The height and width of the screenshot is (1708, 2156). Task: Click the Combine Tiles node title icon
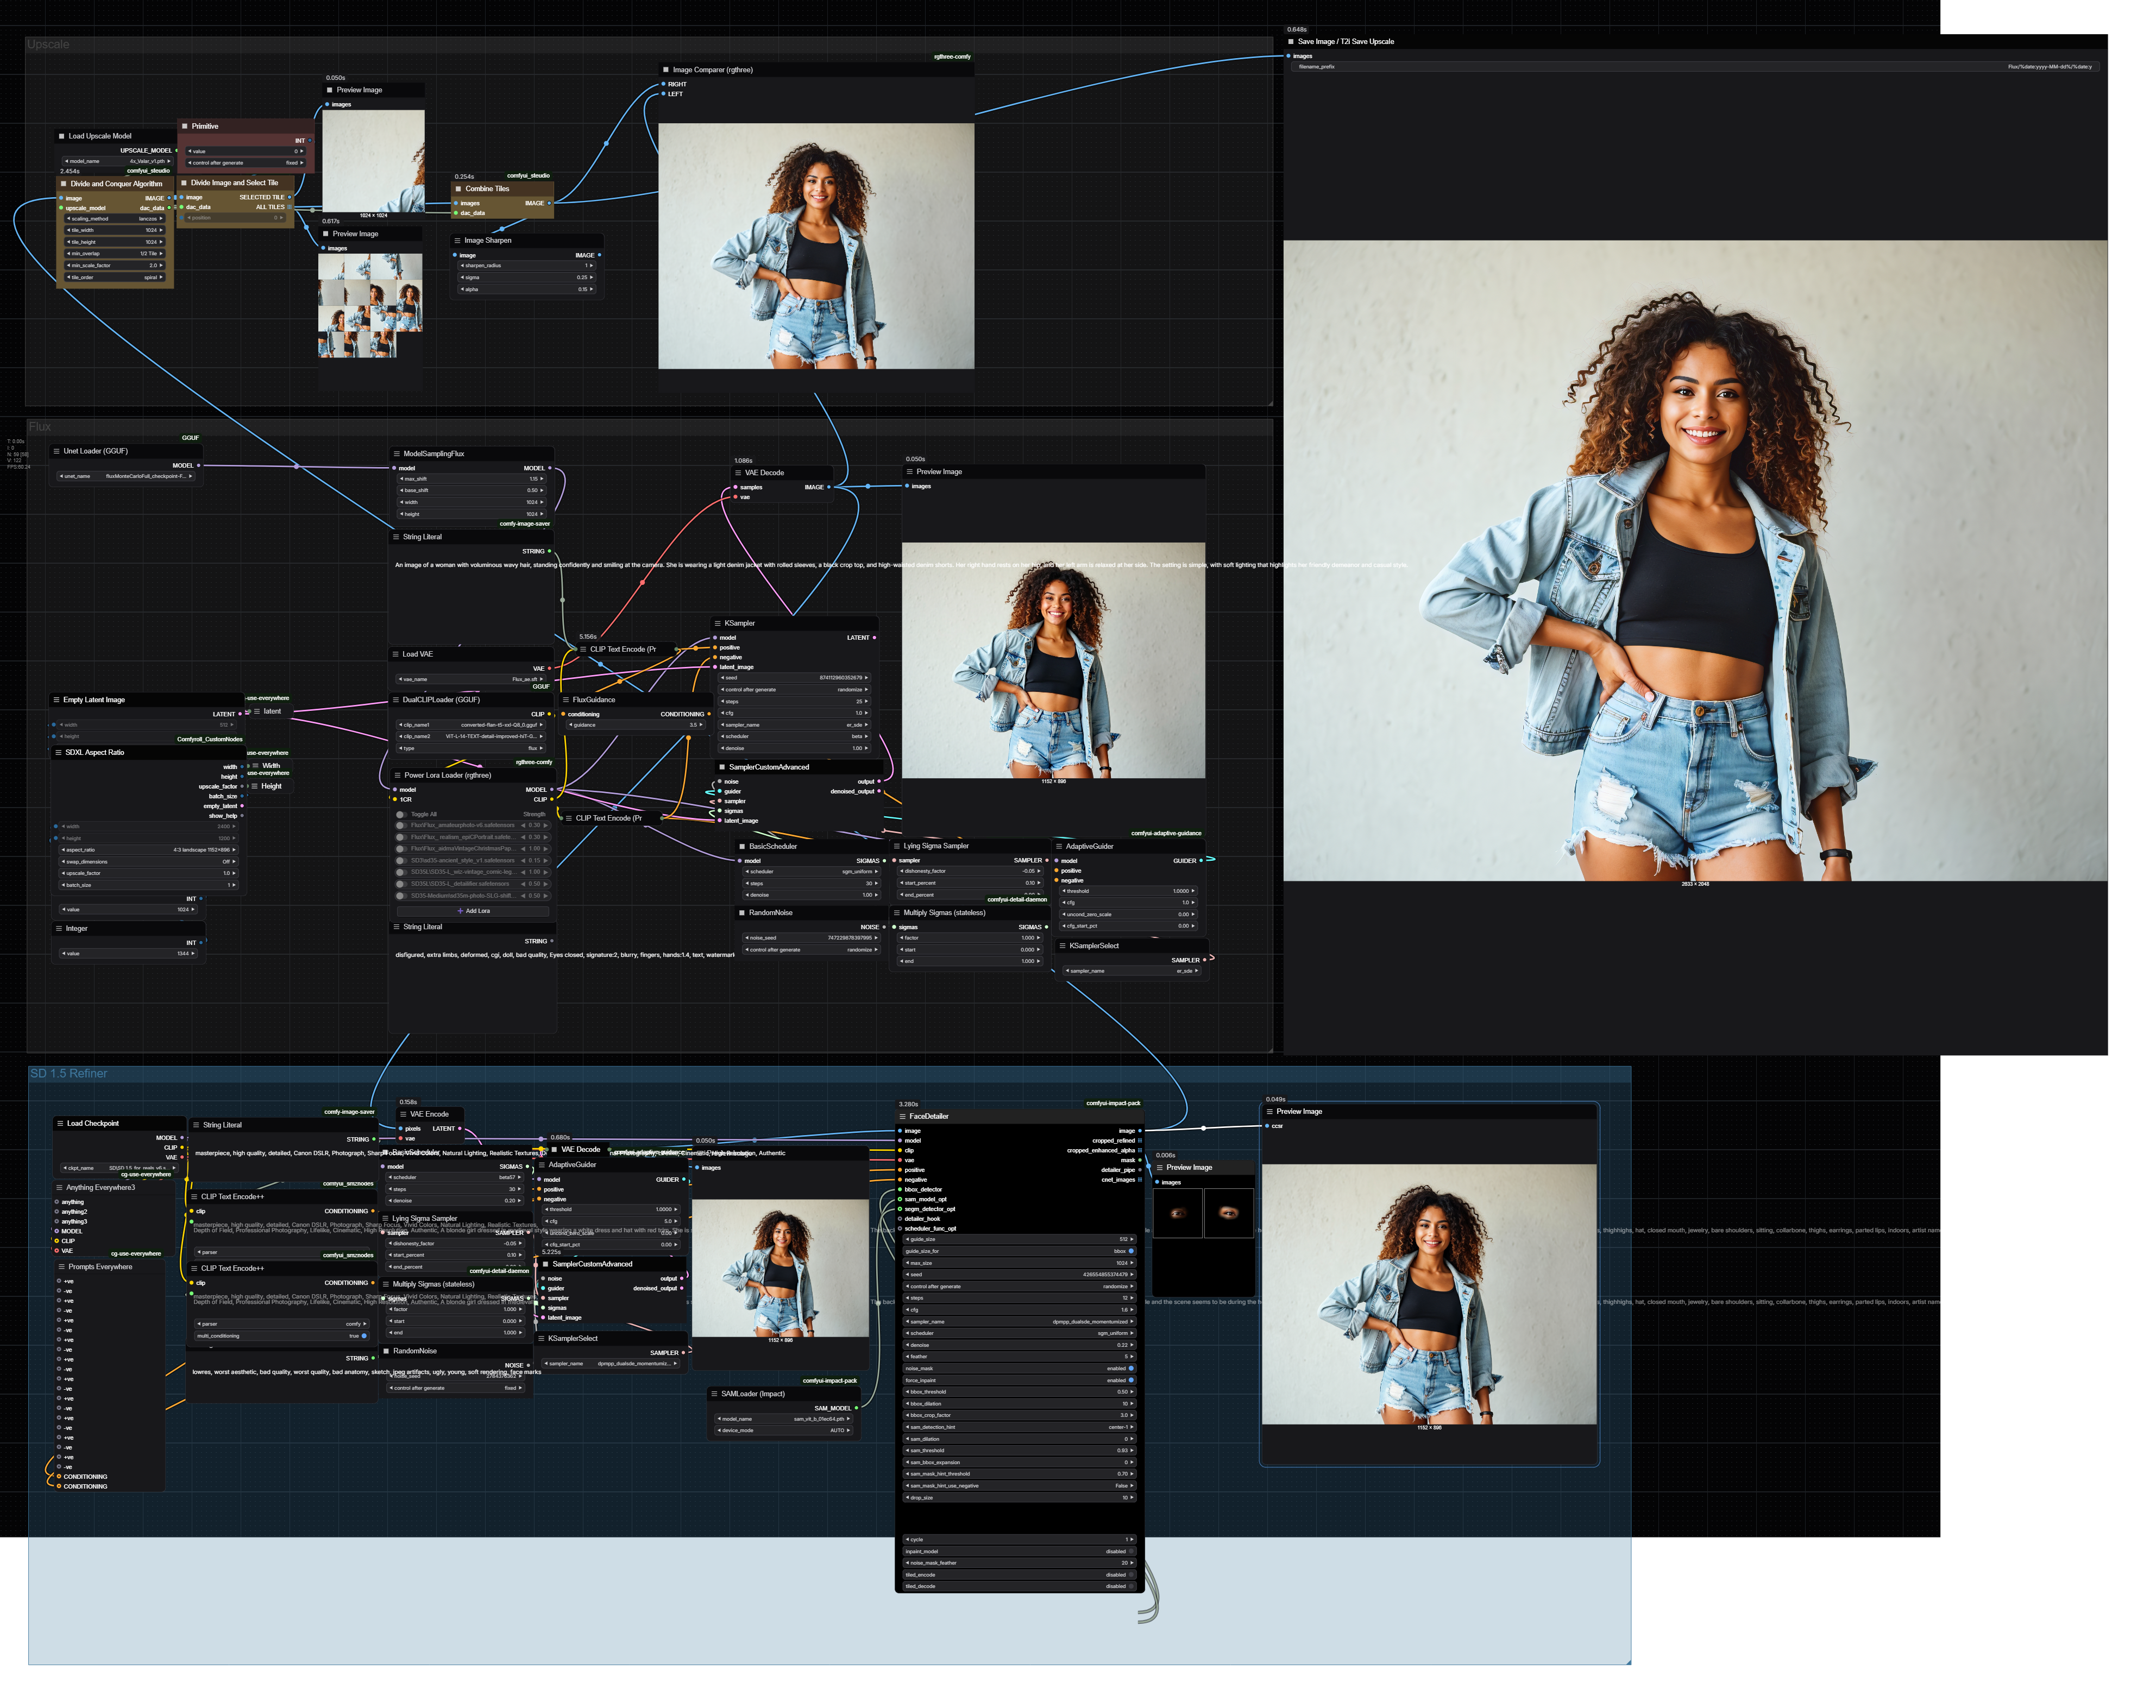coord(459,189)
